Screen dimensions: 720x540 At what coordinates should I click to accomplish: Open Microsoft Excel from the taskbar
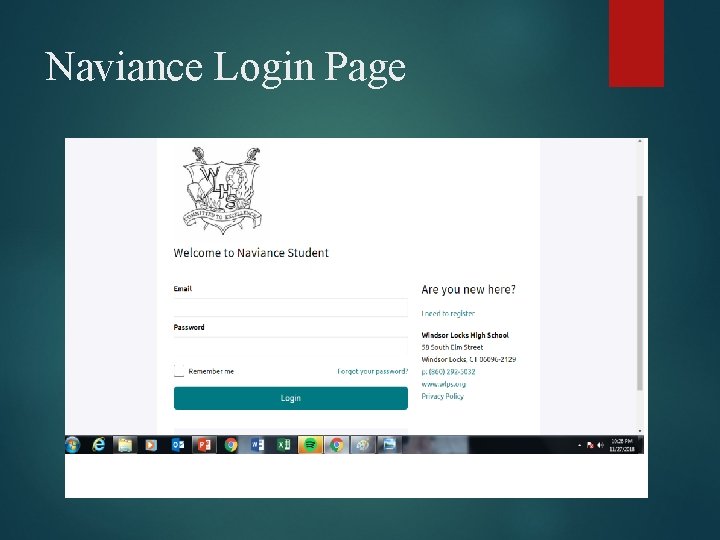284,444
